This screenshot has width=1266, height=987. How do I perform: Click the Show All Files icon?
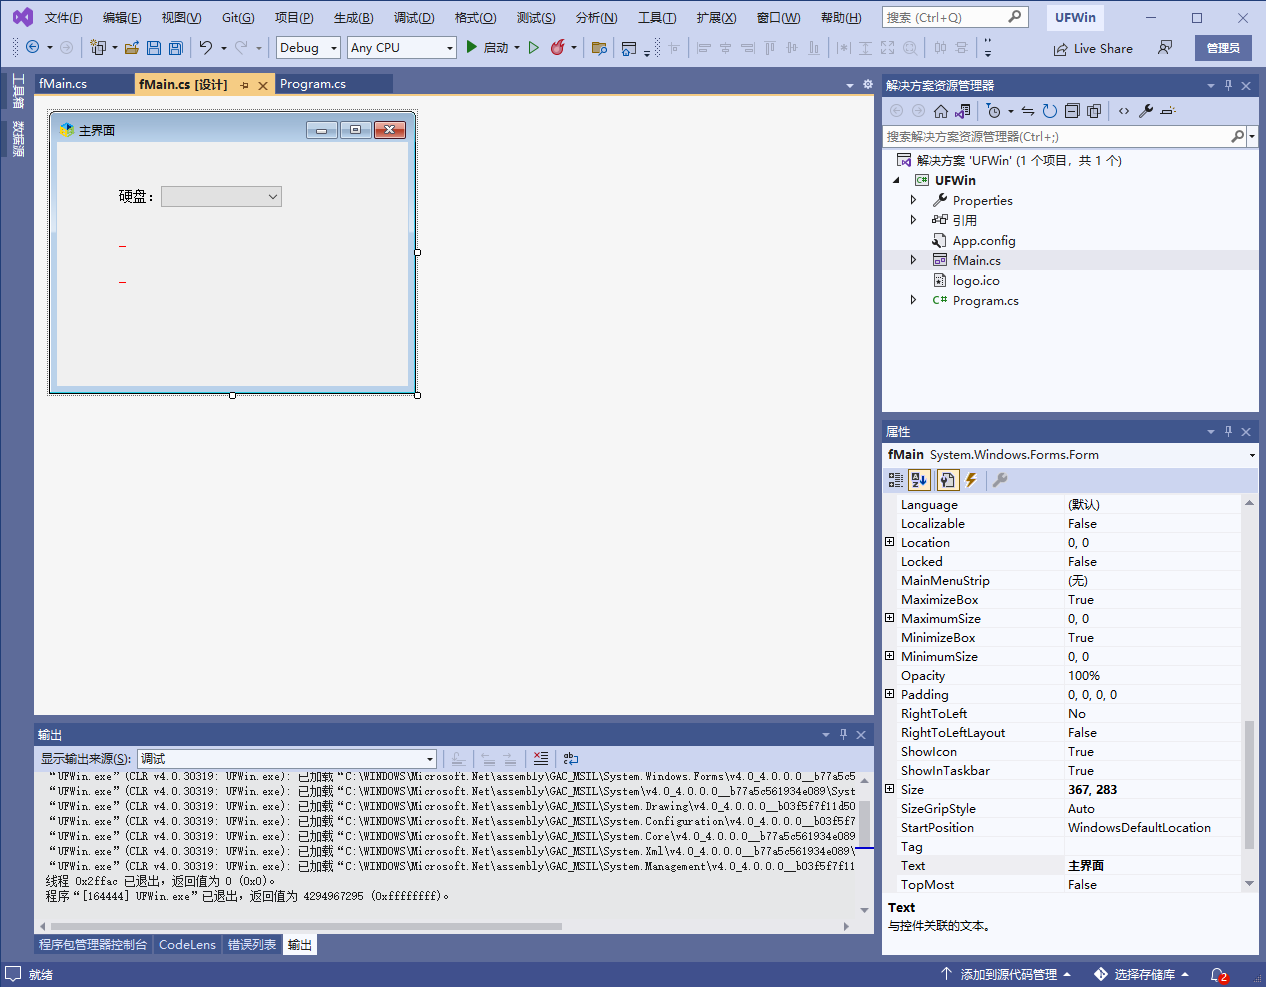click(1094, 111)
